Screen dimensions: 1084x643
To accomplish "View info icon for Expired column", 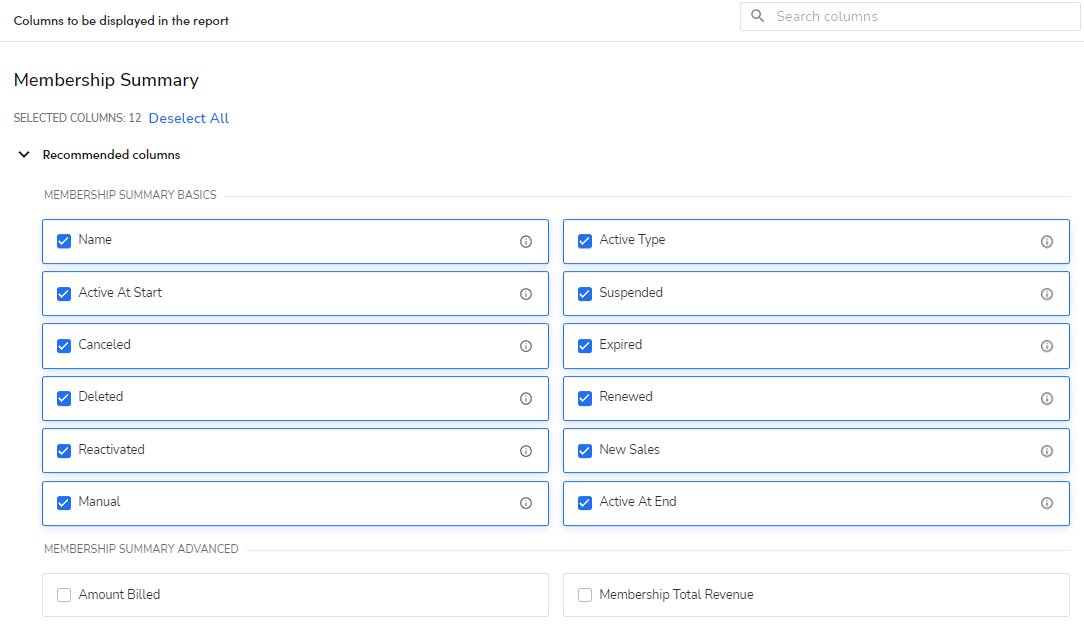I will (x=1047, y=346).
